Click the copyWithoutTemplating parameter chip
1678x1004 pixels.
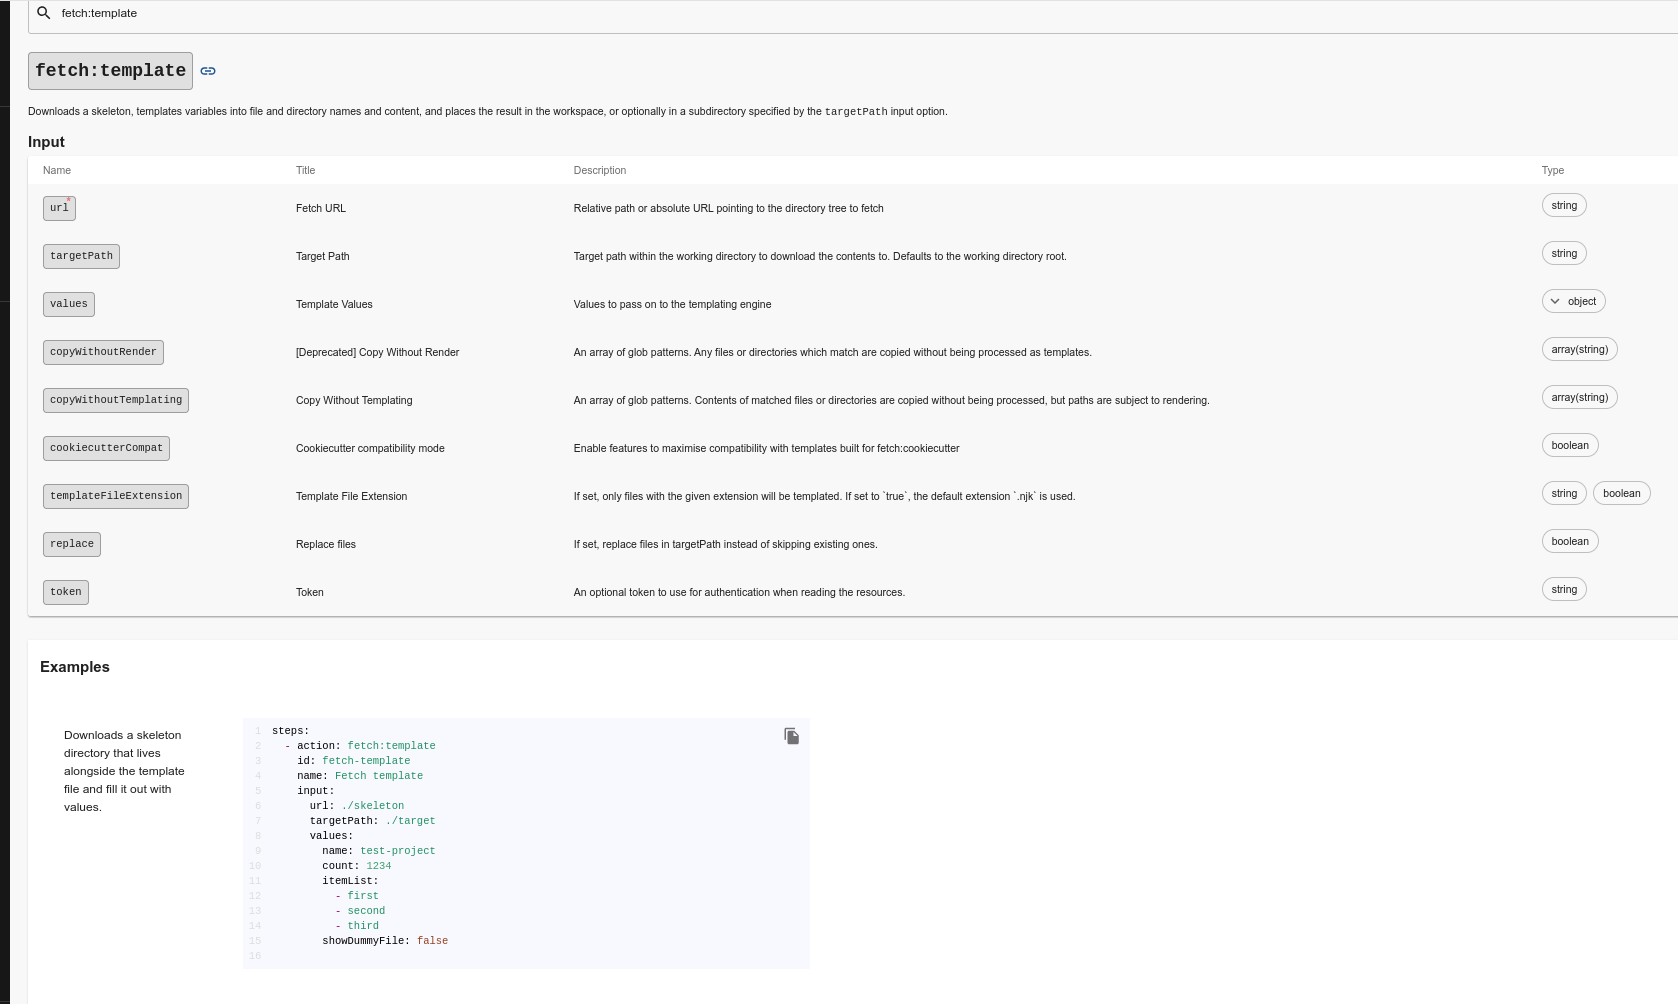tap(116, 400)
